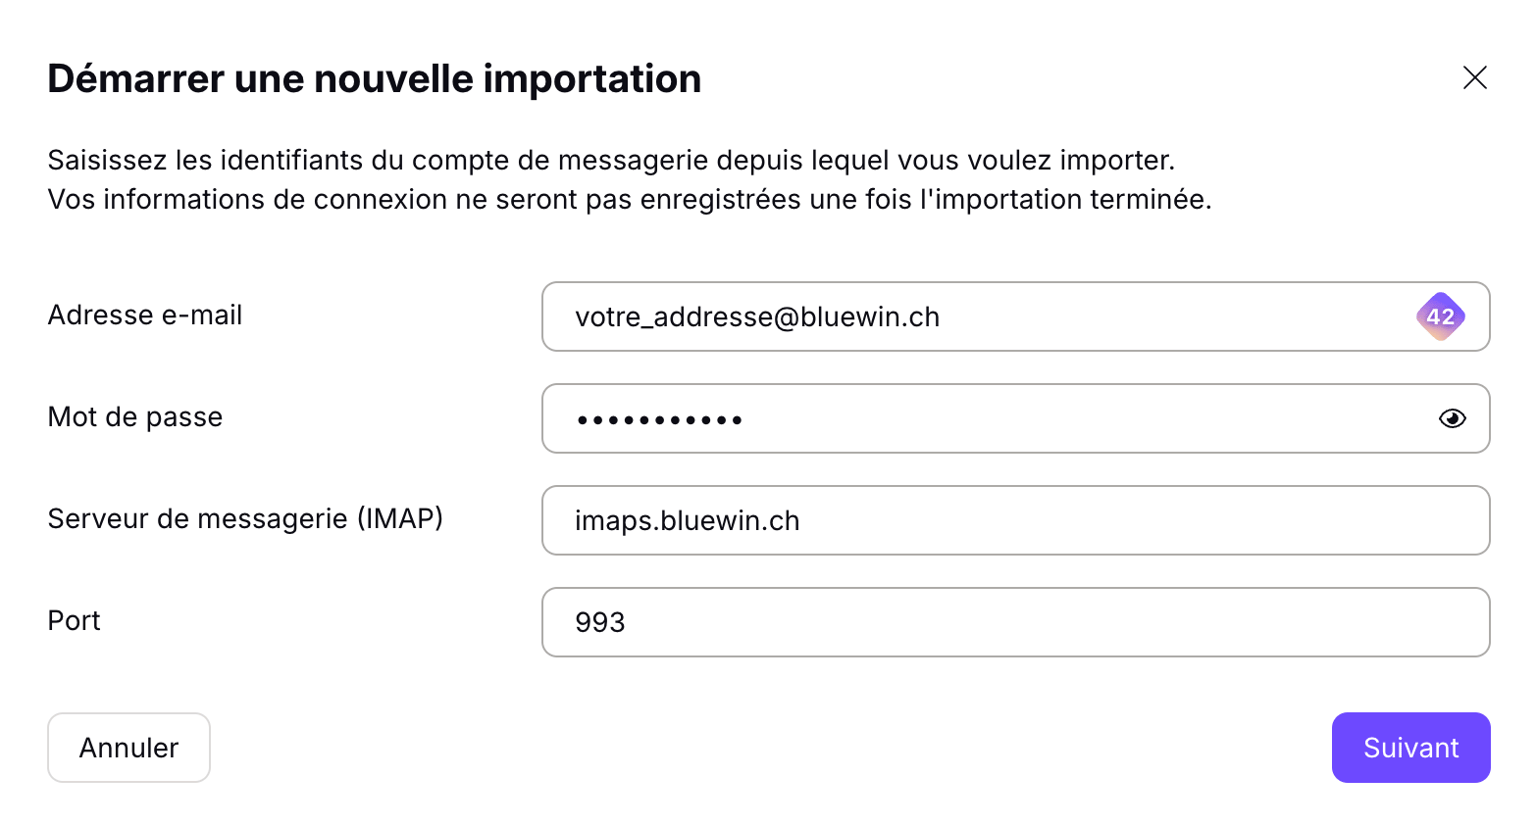The height and width of the screenshot is (825, 1536).
Task: Click the "Vos informations de connexion" notice line
Action: (629, 200)
